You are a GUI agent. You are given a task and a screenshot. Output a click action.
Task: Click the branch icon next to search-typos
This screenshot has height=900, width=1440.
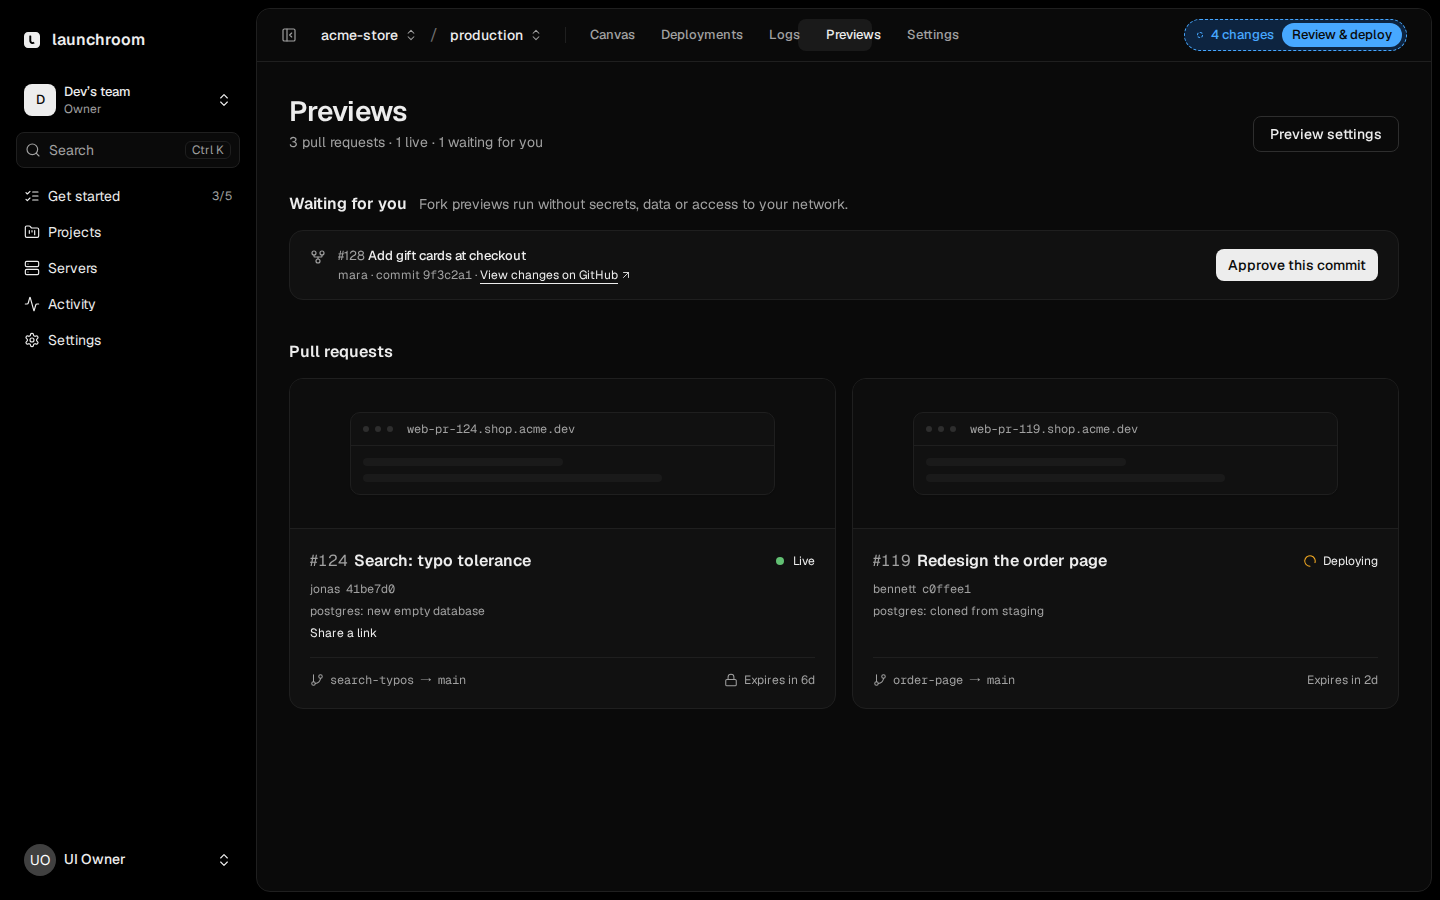click(317, 680)
